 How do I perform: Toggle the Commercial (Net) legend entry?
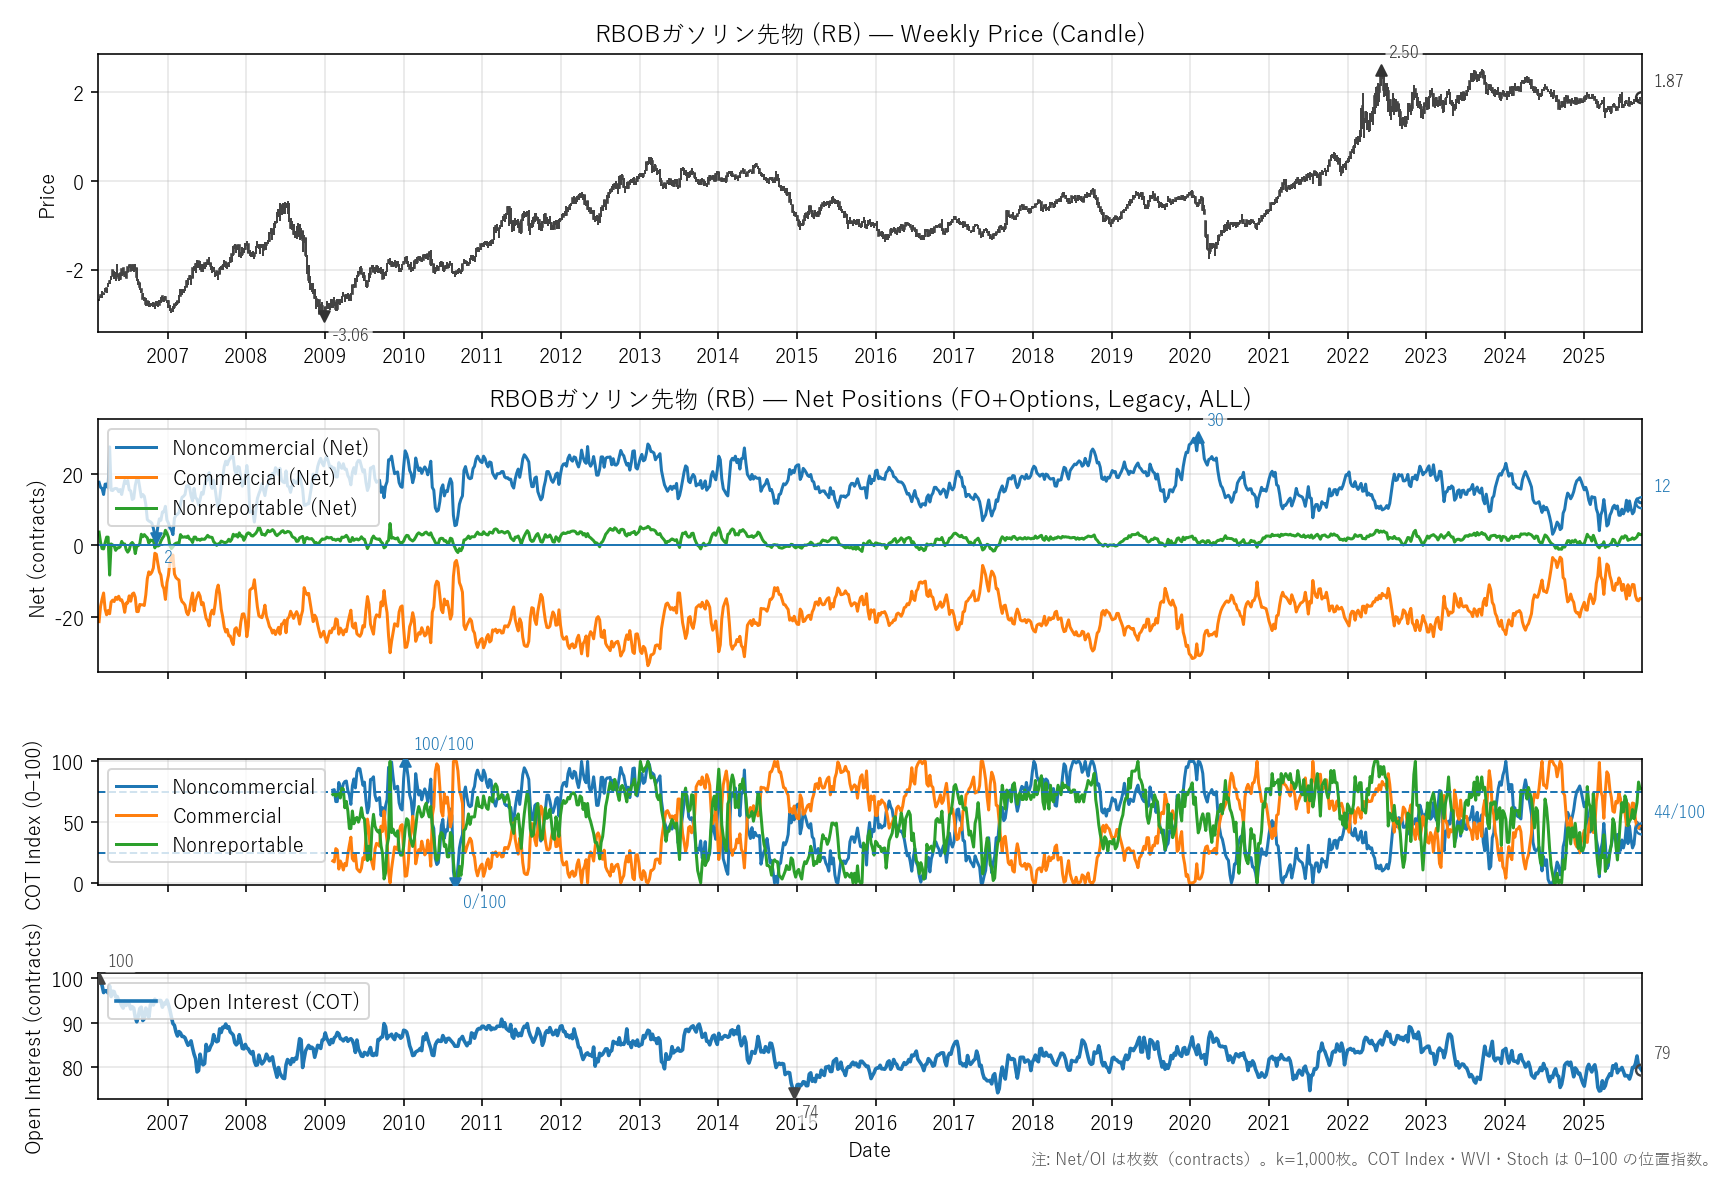pos(254,478)
